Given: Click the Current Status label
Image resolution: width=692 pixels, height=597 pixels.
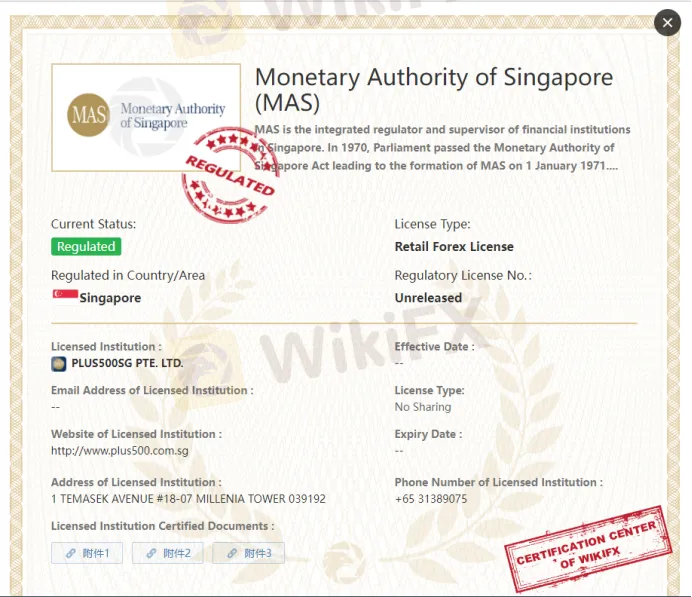Looking at the screenshot, I should pyautogui.click(x=94, y=224).
